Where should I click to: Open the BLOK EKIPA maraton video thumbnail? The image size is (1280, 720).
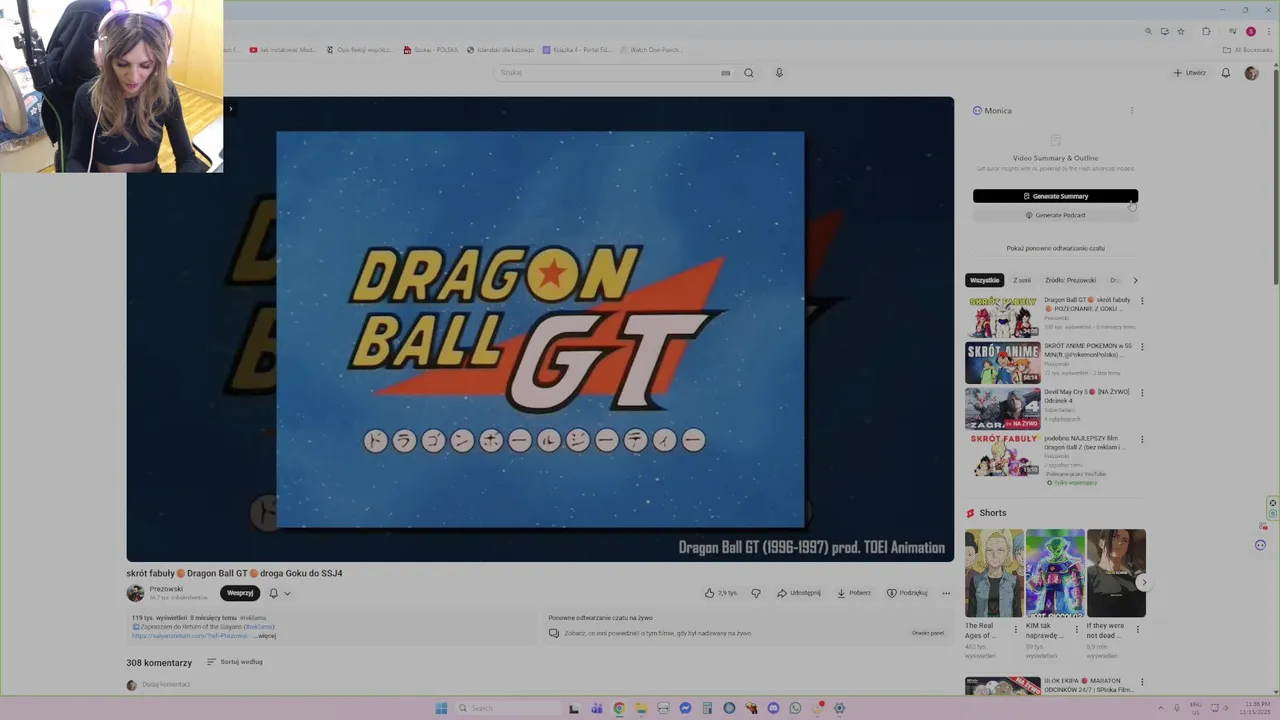tap(1002, 686)
